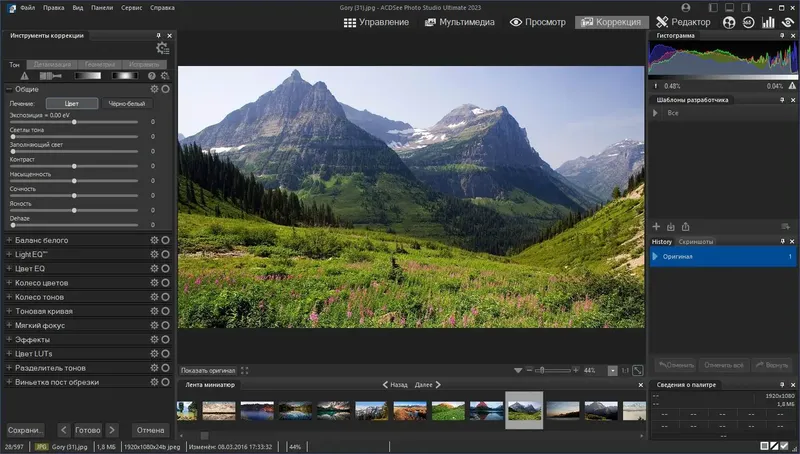
Task: Pin the Гистограмма panel
Action: (x=782, y=36)
